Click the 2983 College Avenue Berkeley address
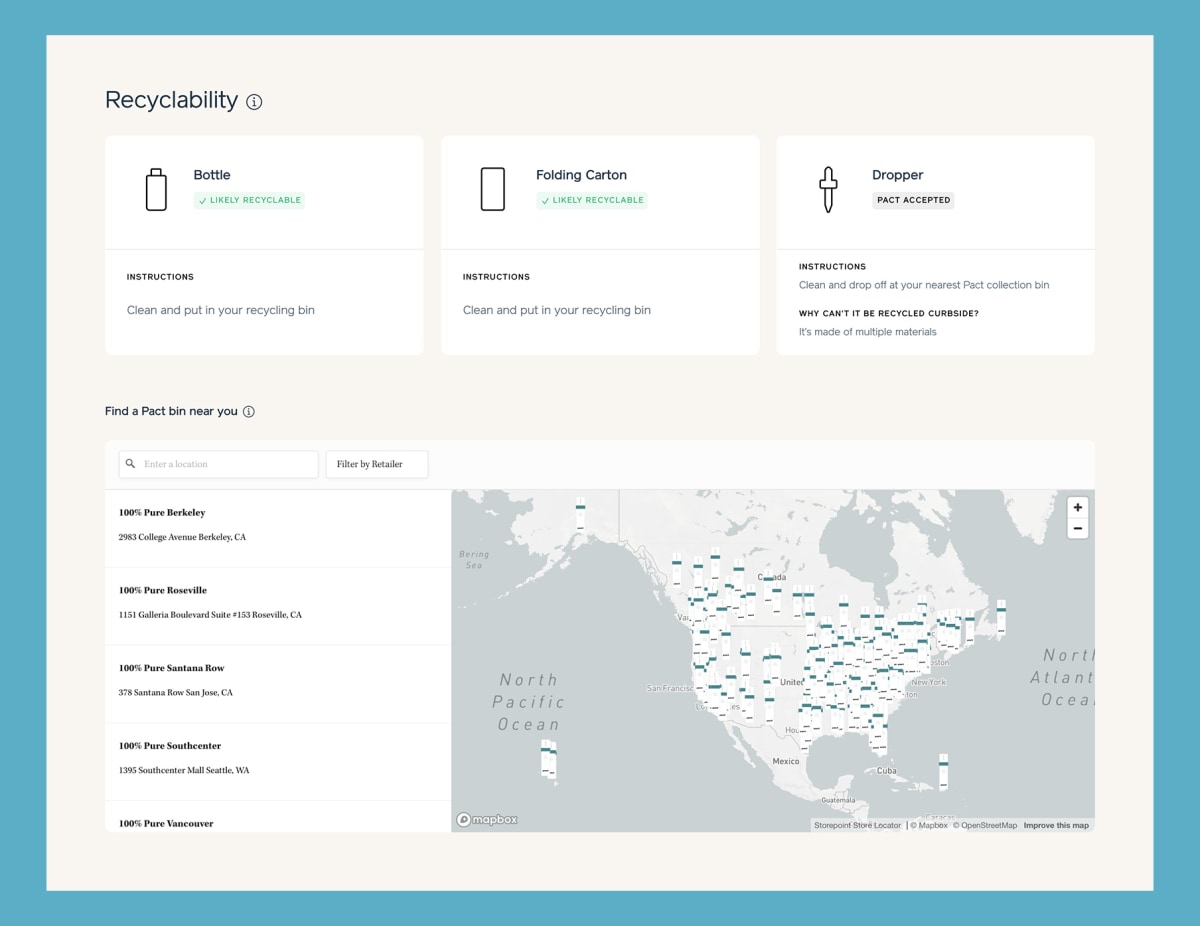This screenshot has width=1200, height=926. coord(182,537)
